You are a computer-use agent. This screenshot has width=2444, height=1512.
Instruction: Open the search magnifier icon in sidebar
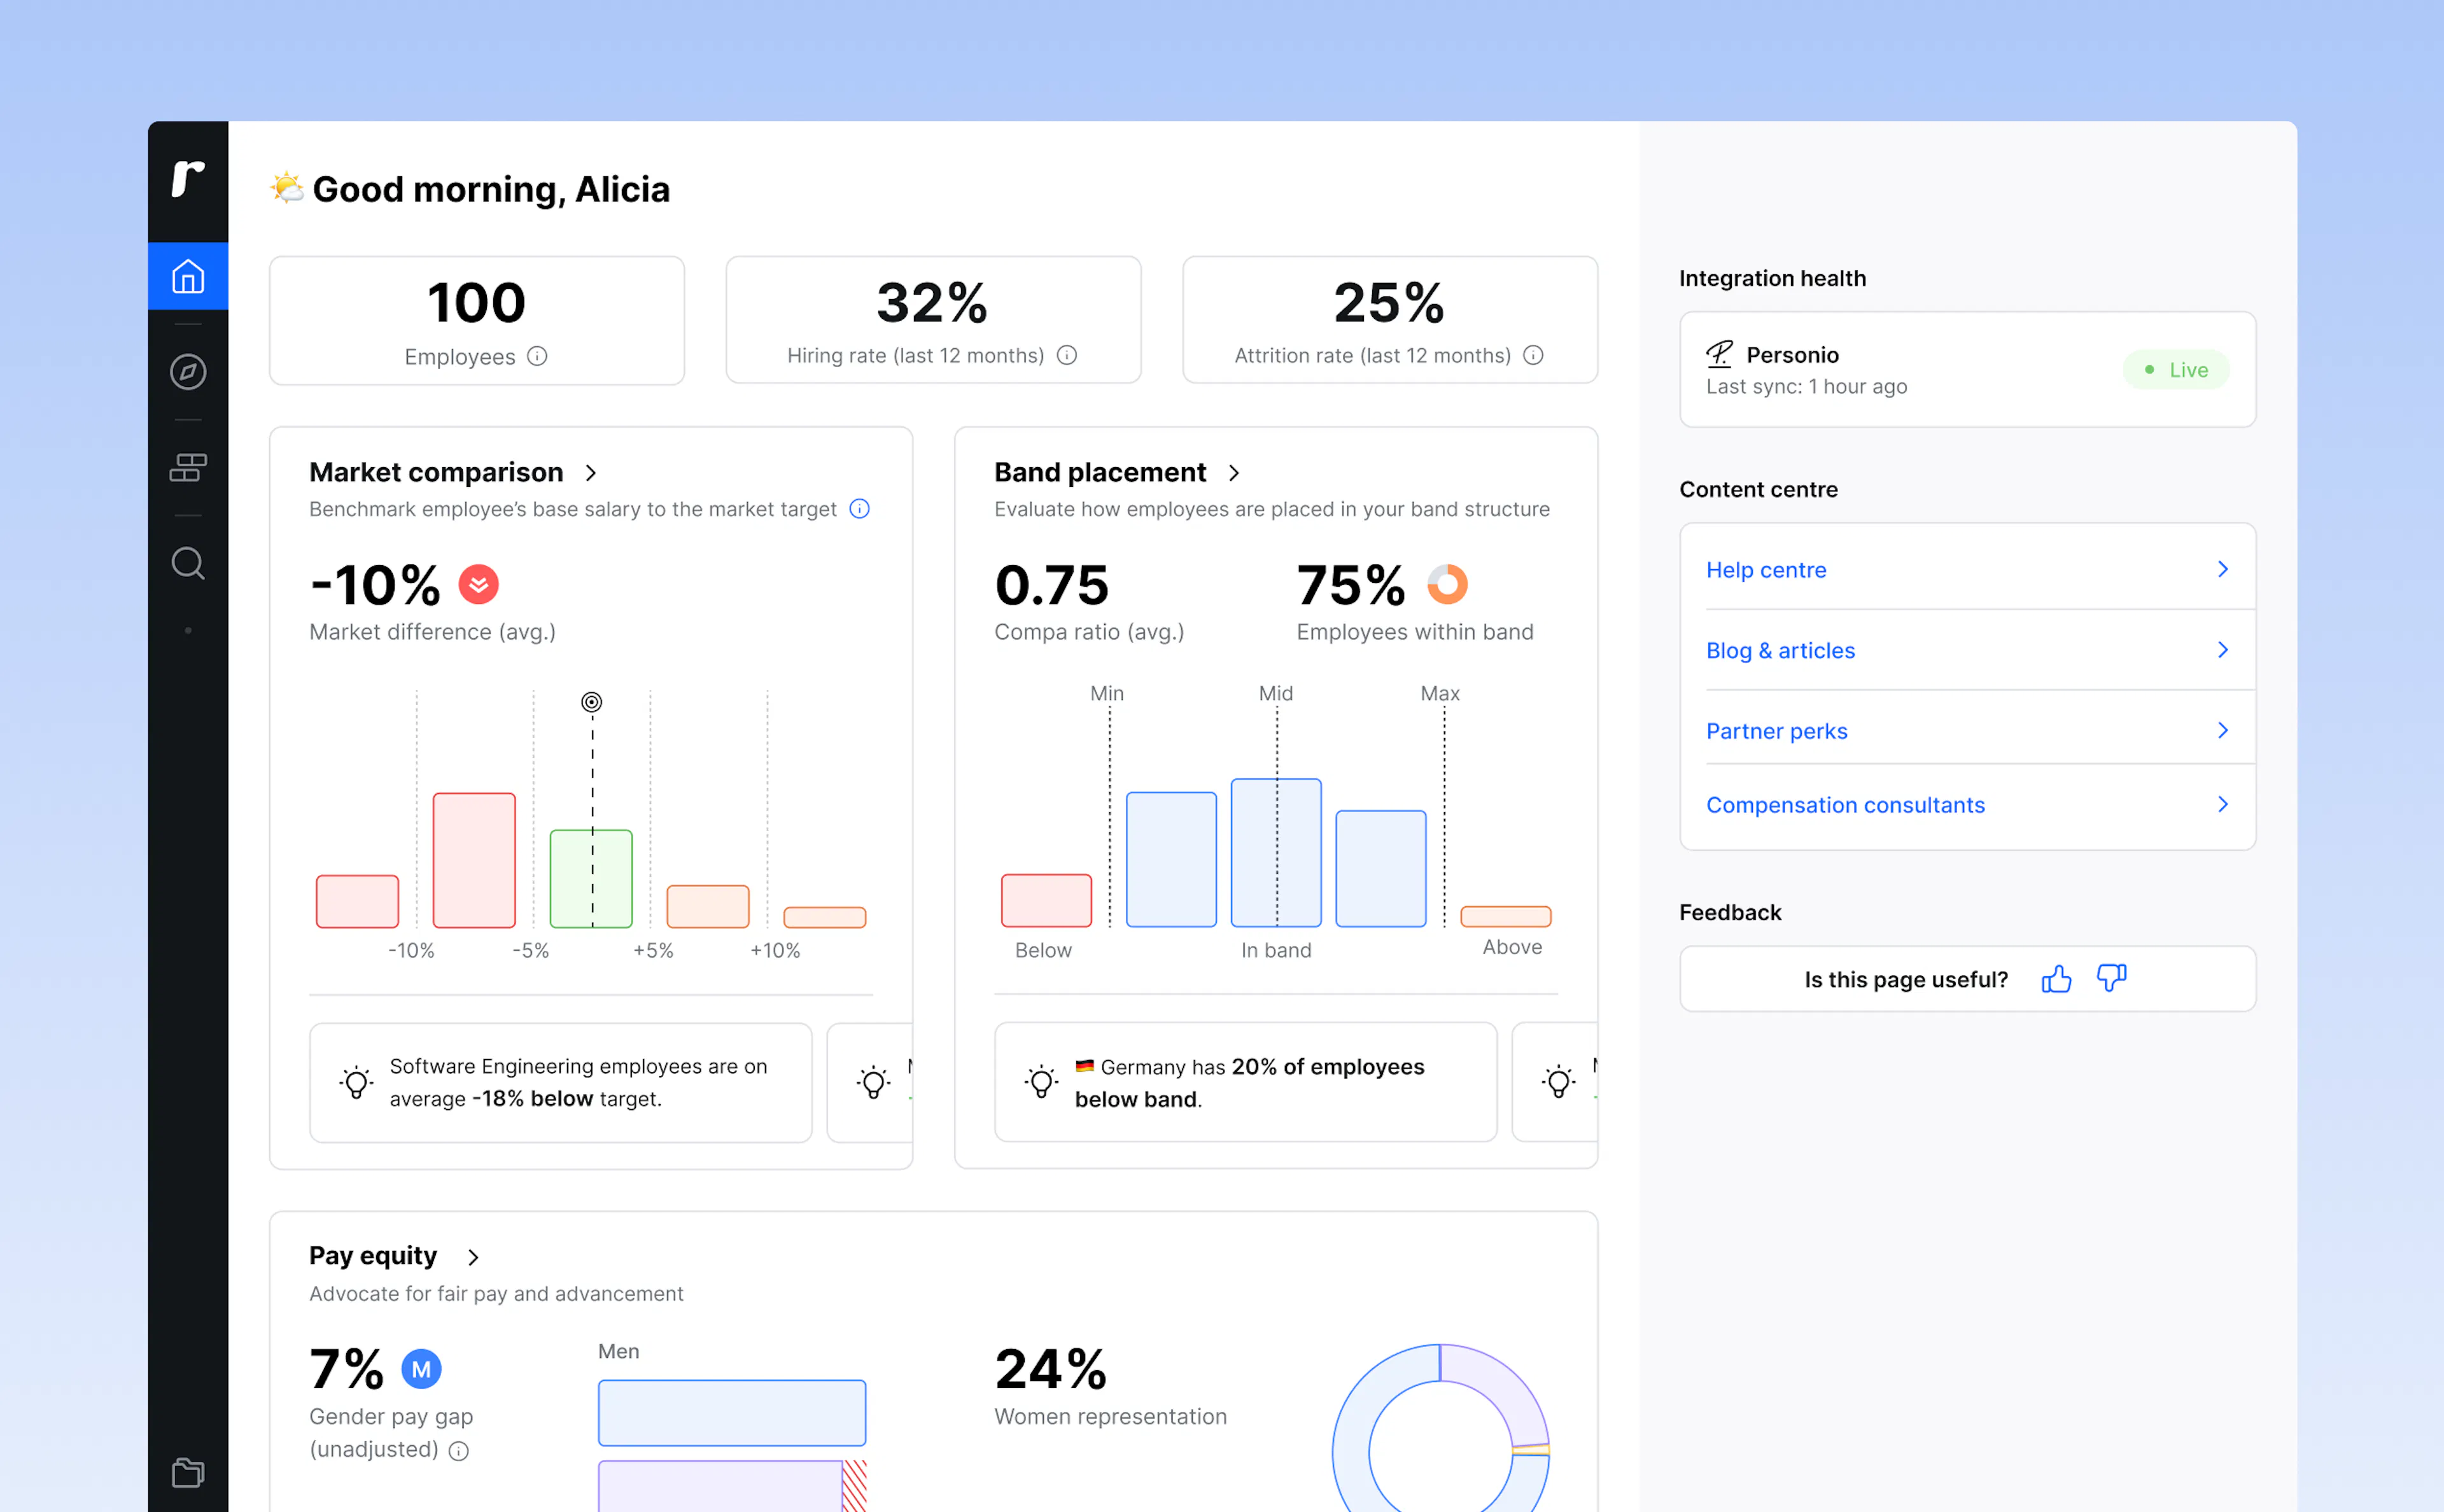pos(188,563)
